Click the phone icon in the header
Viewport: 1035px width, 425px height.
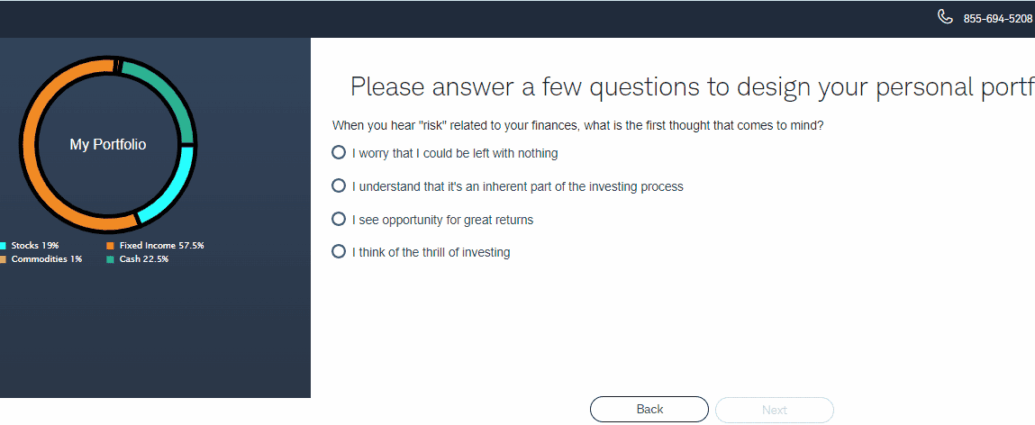945,17
